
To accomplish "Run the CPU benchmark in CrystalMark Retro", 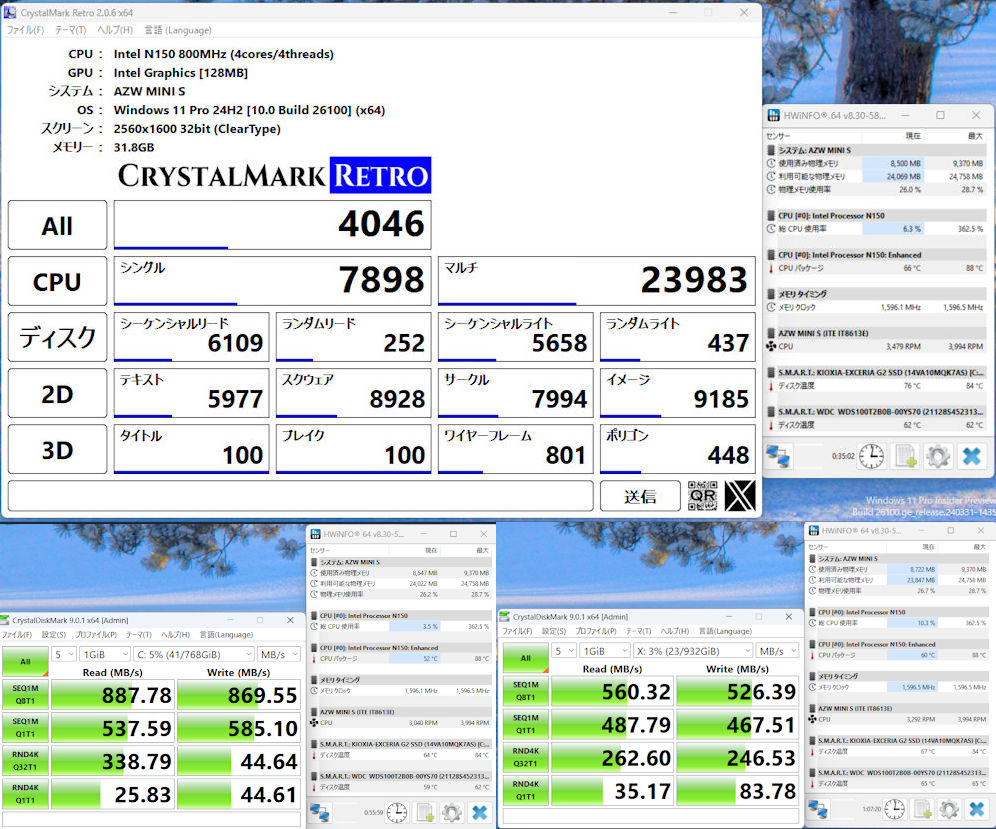I will point(57,281).
